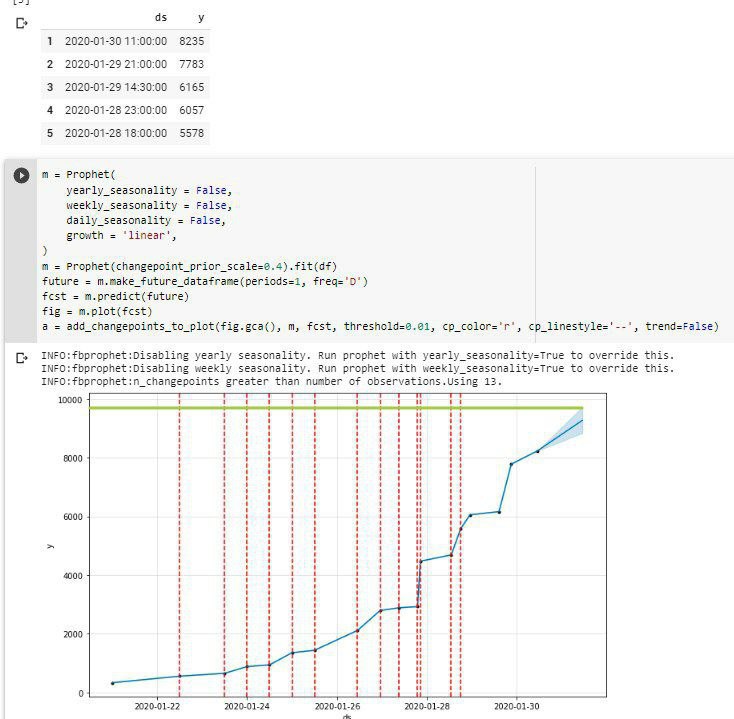734x719 pixels.
Task: Select cell '2020-01-28 23:00:00'
Action: point(116,110)
